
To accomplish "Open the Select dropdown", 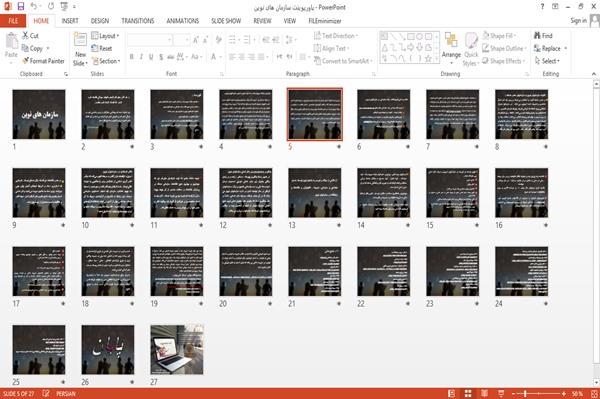I will 547,61.
